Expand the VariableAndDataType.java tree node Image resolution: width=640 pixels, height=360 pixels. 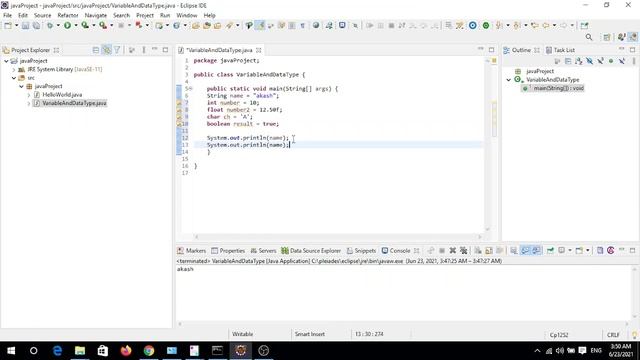click(29, 103)
